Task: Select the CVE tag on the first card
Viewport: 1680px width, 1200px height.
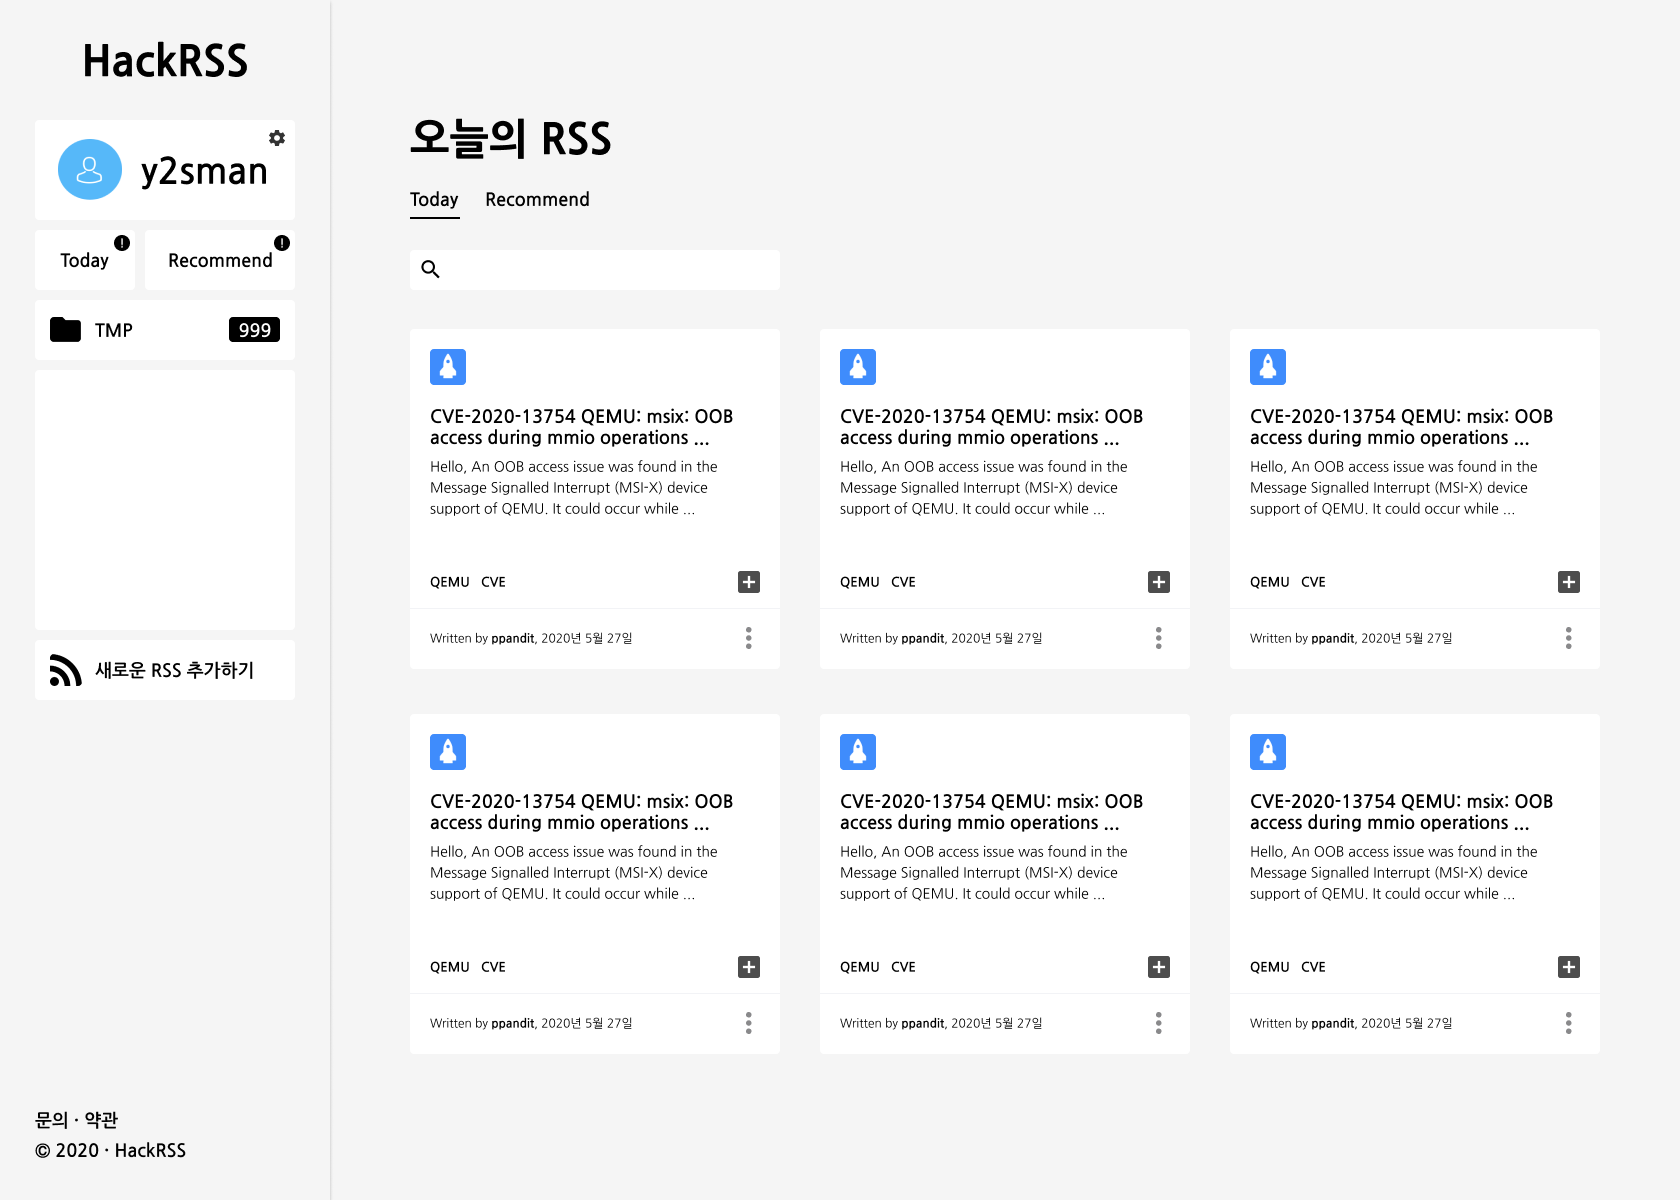Action: pyautogui.click(x=493, y=582)
